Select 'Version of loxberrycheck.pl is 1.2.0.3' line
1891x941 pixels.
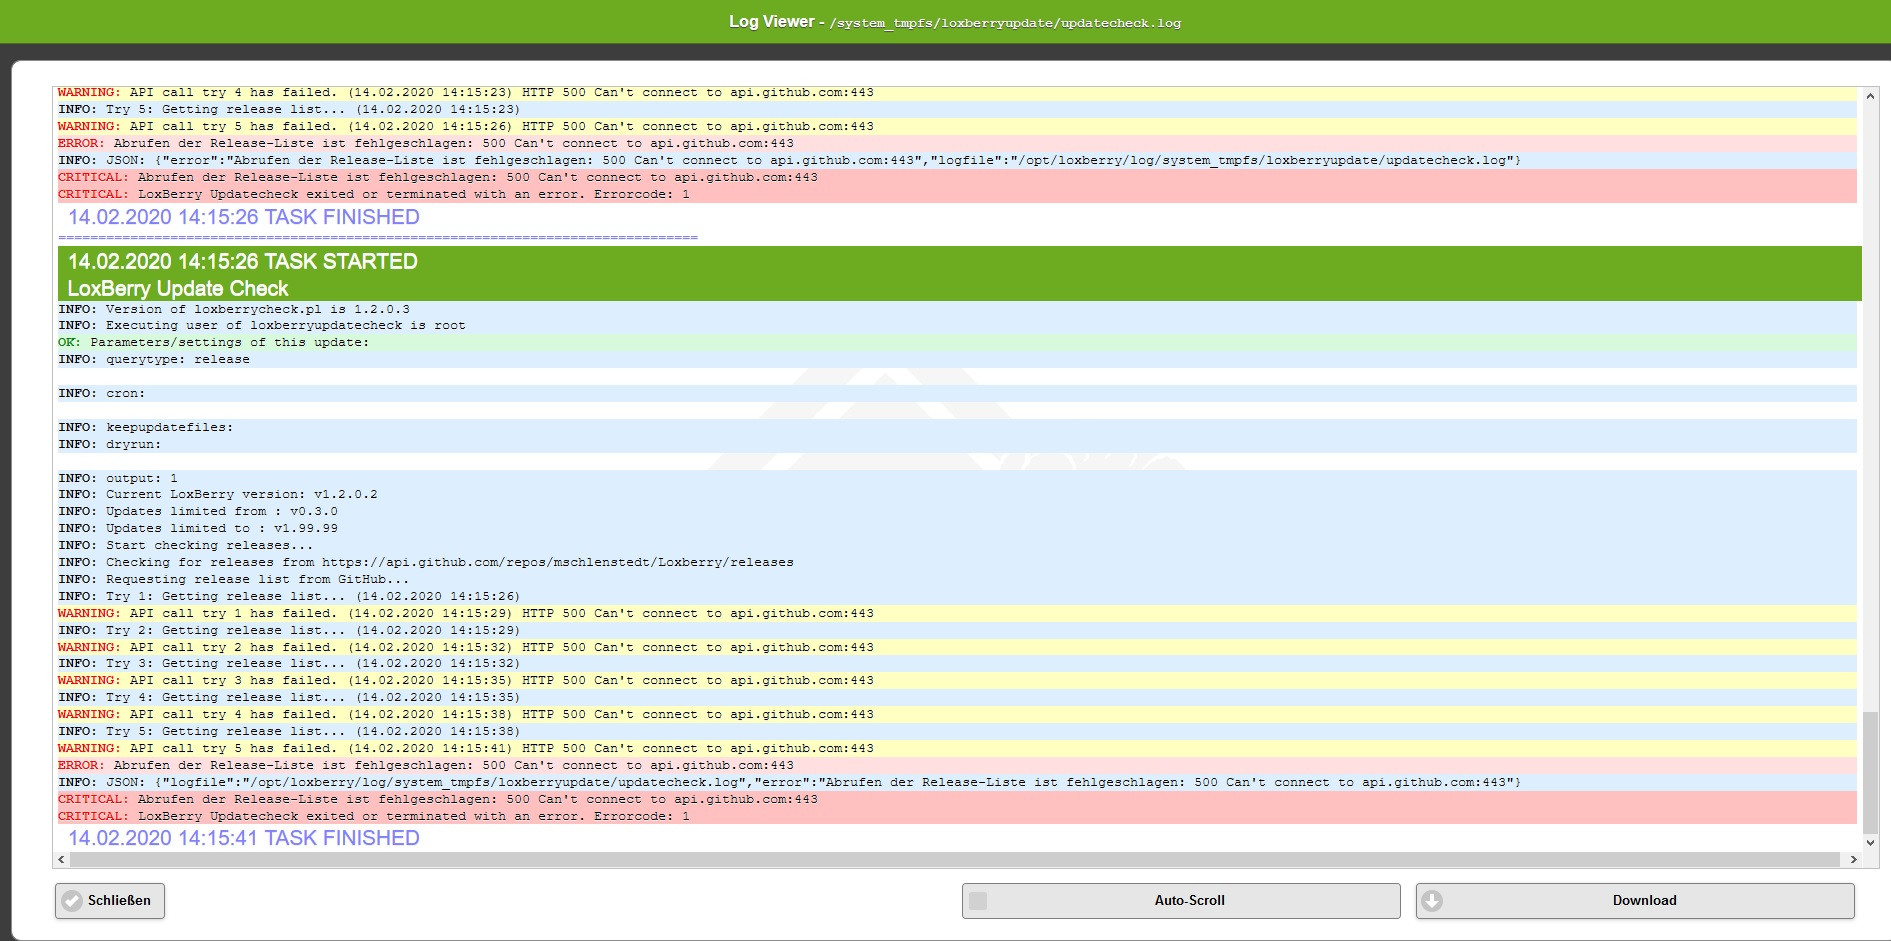(x=957, y=309)
